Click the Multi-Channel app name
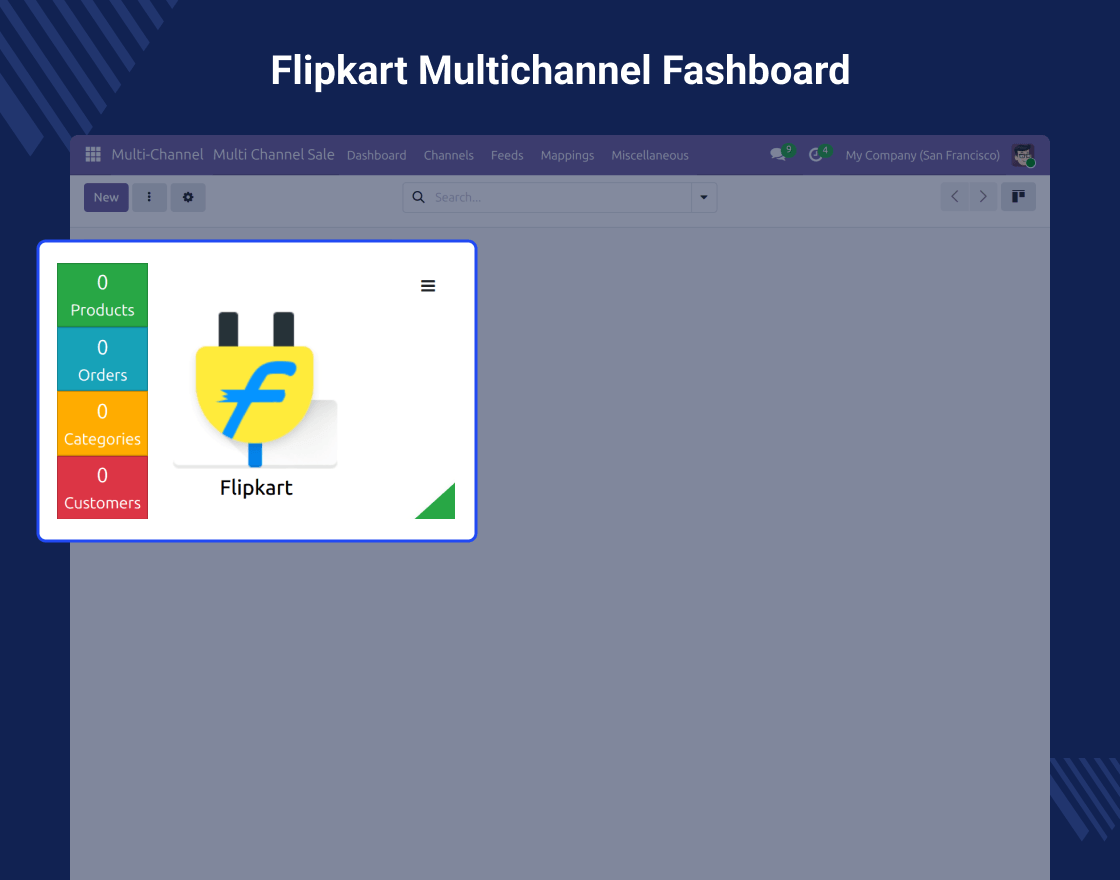Screen dimensions: 1120x880 click(x=157, y=154)
